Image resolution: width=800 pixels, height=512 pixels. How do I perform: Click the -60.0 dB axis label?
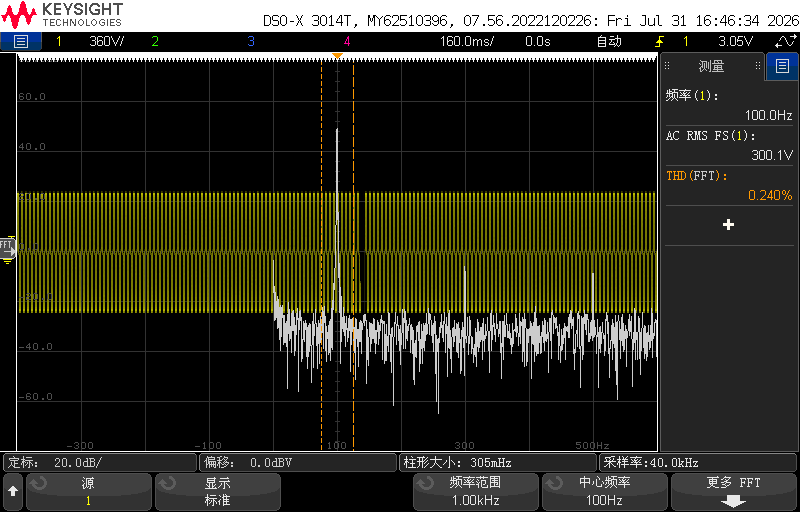(35, 396)
